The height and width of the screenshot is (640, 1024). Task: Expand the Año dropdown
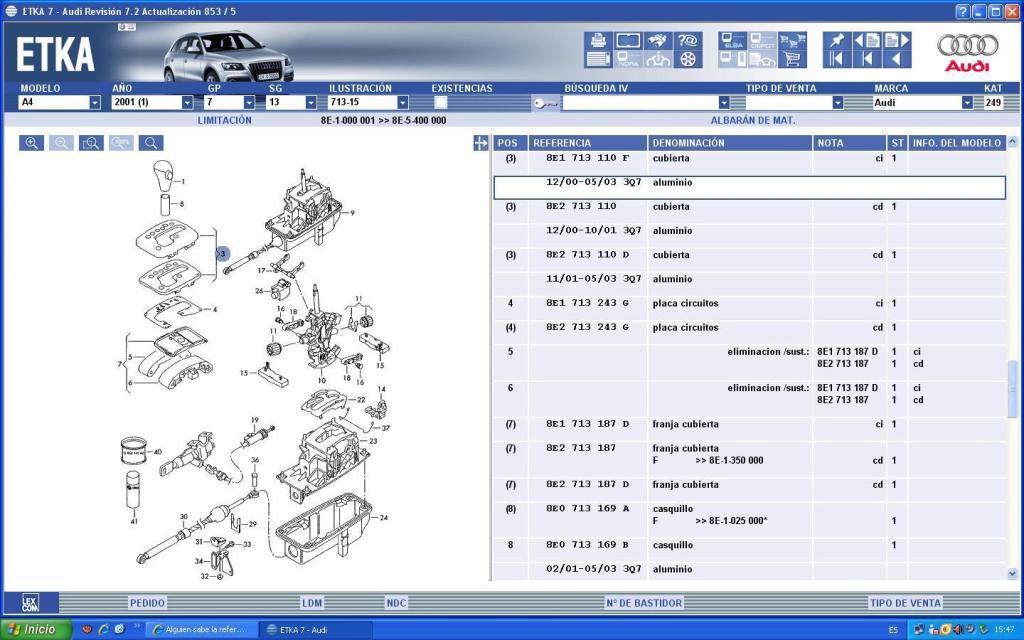tap(187, 103)
